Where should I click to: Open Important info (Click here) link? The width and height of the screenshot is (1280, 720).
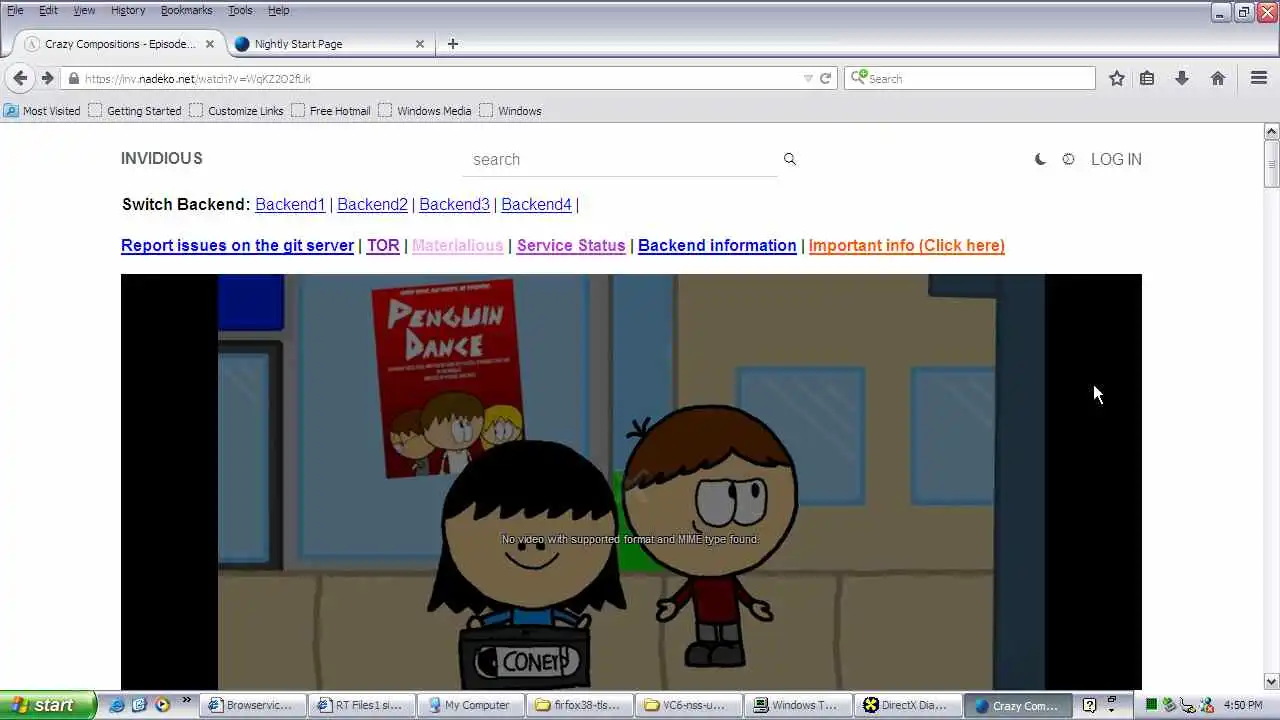click(906, 245)
